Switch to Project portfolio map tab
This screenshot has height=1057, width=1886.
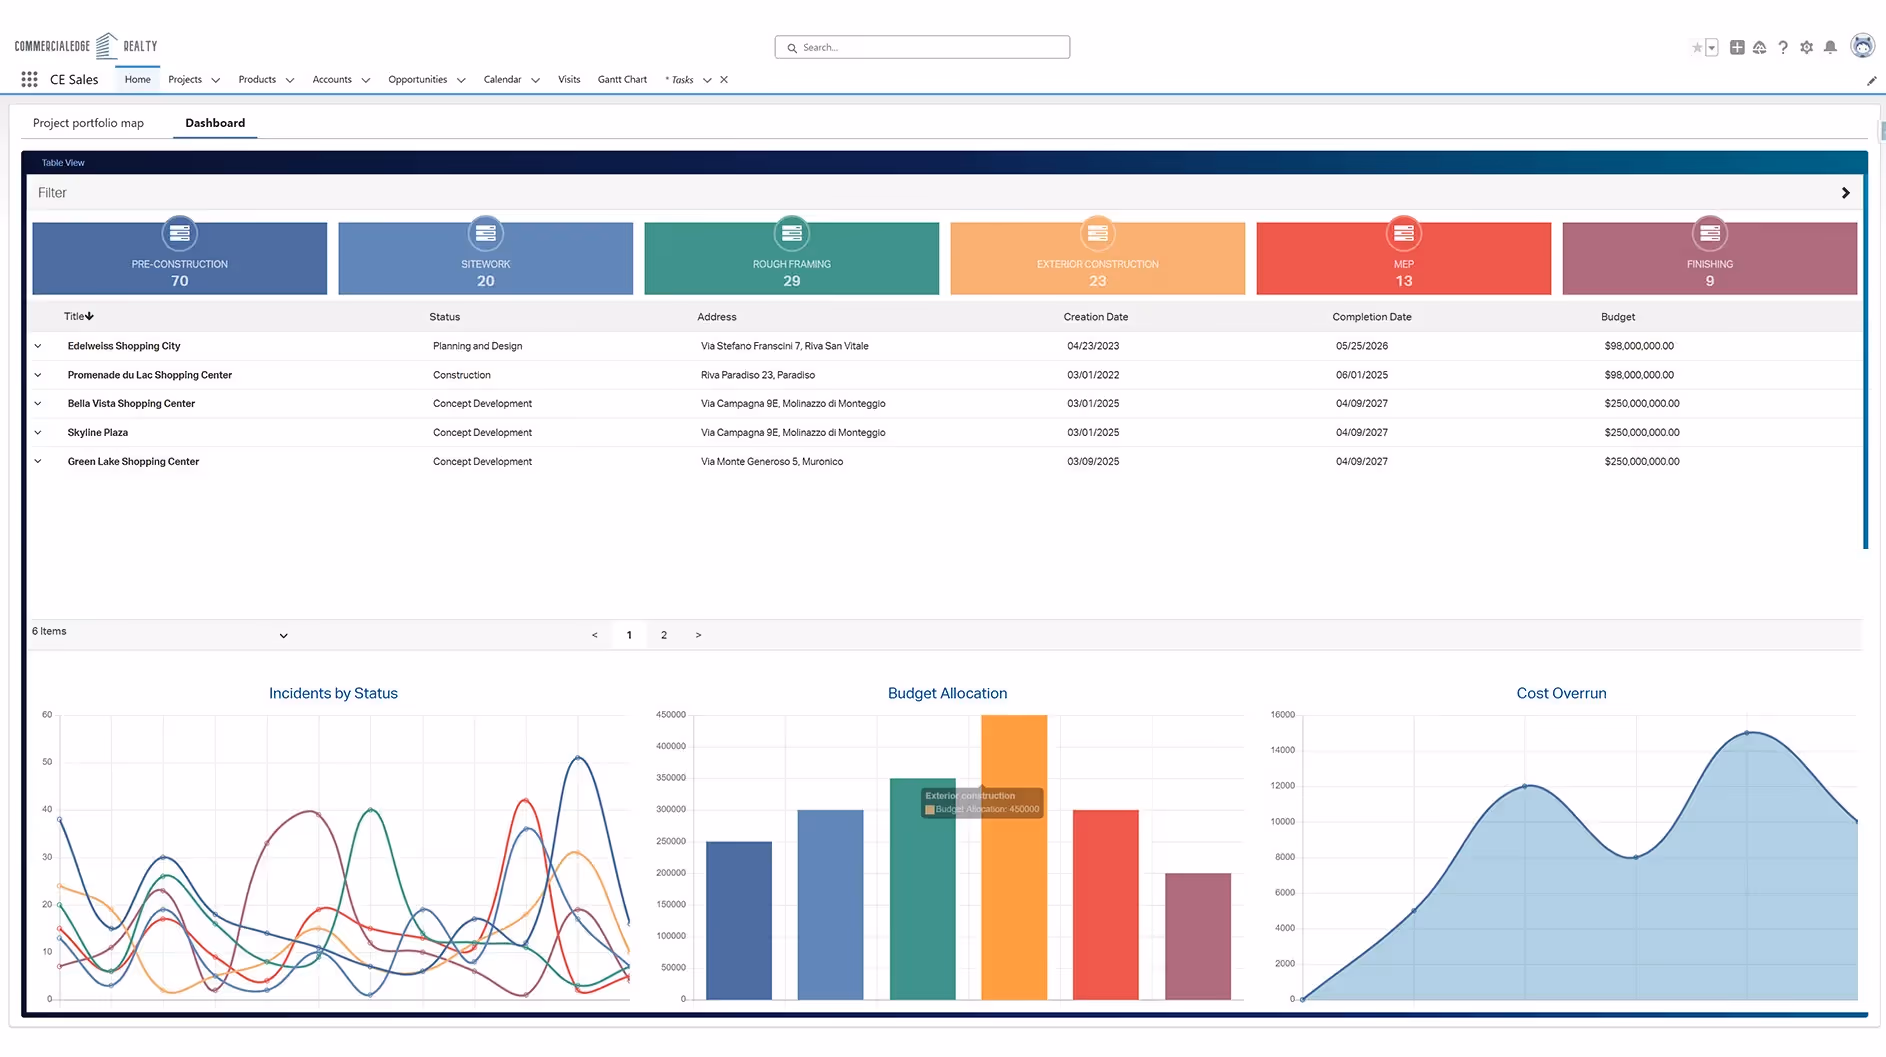(x=88, y=123)
